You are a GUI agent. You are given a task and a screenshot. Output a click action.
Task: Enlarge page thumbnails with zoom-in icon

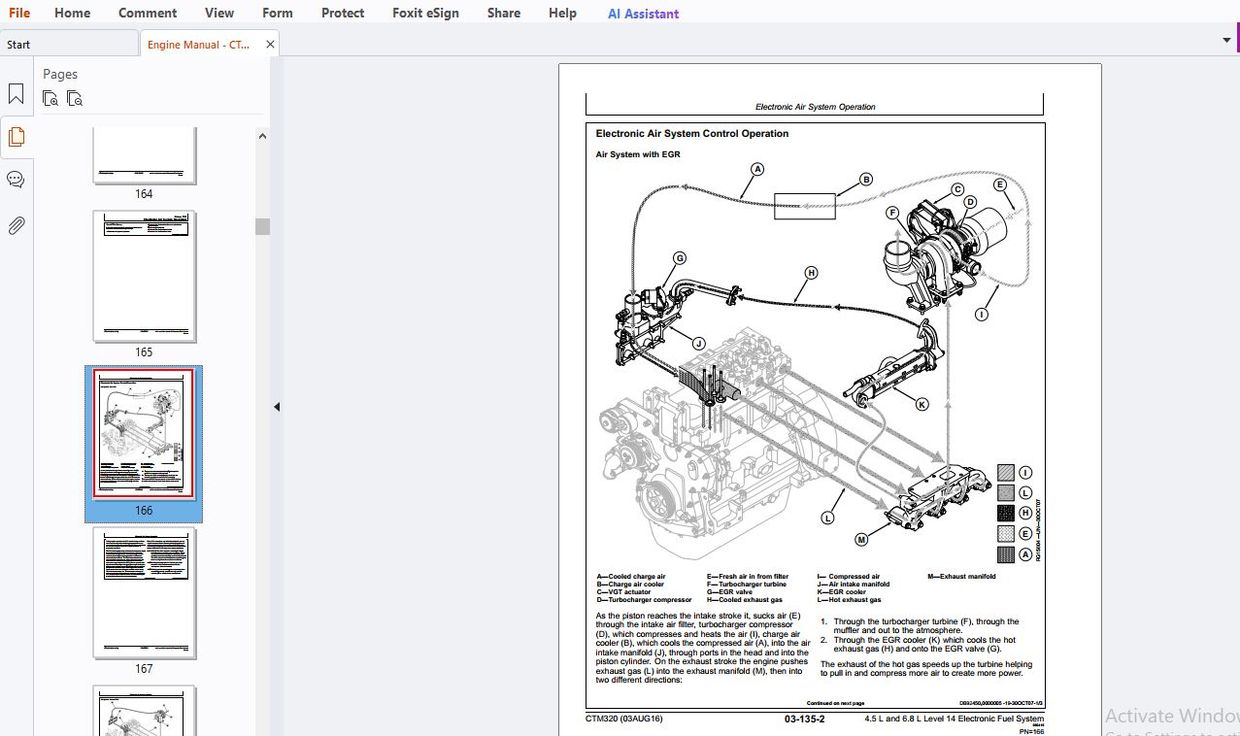click(50, 98)
